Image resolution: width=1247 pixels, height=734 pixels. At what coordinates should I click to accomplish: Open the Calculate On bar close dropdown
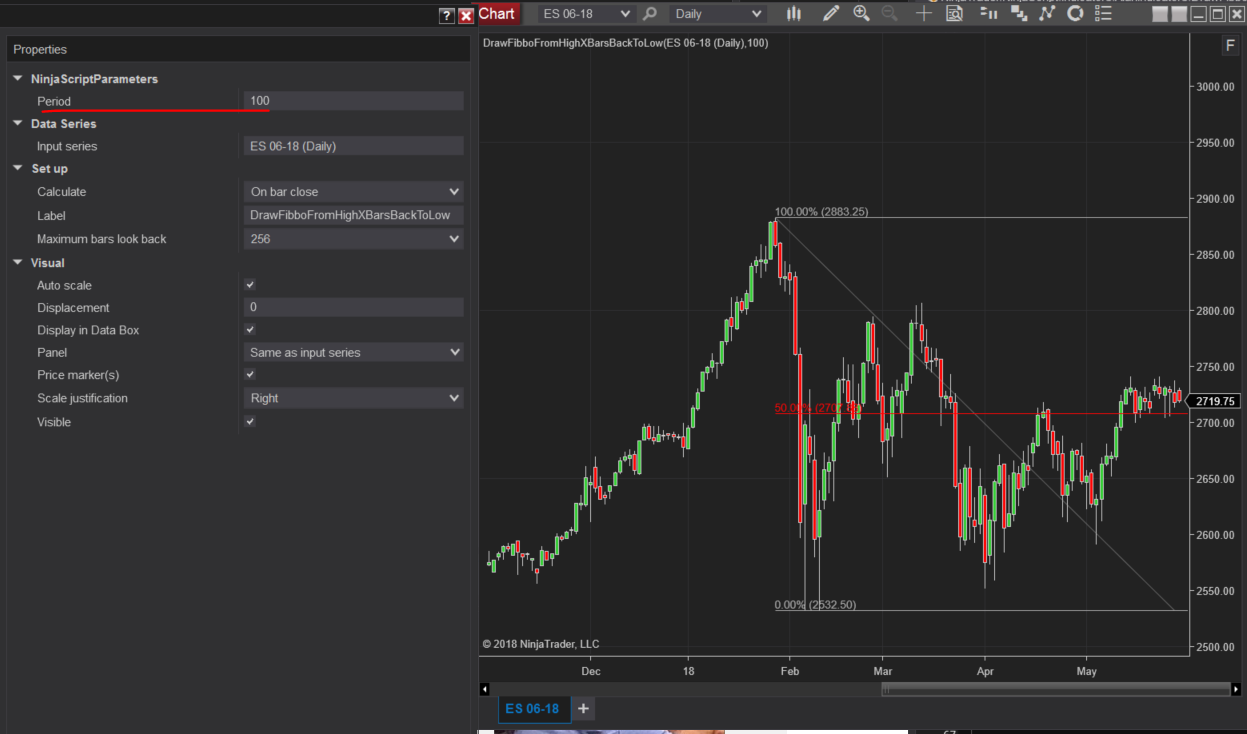353,191
